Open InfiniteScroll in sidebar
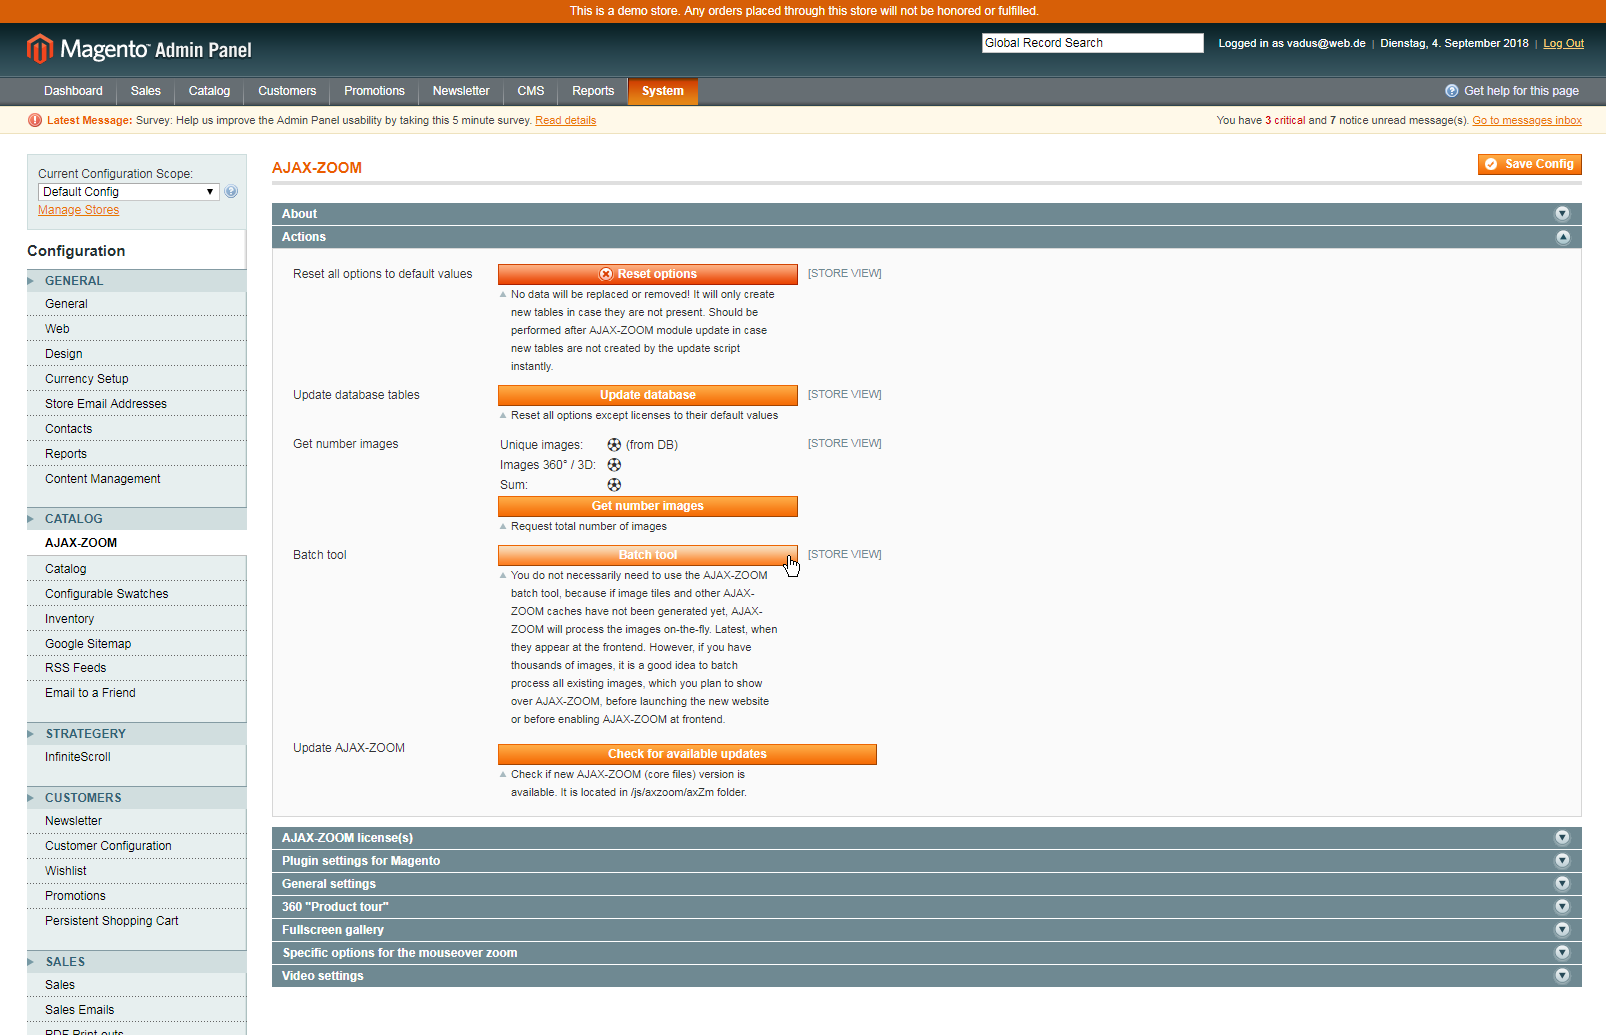The height and width of the screenshot is (1035, 1606). coord(136,757)
